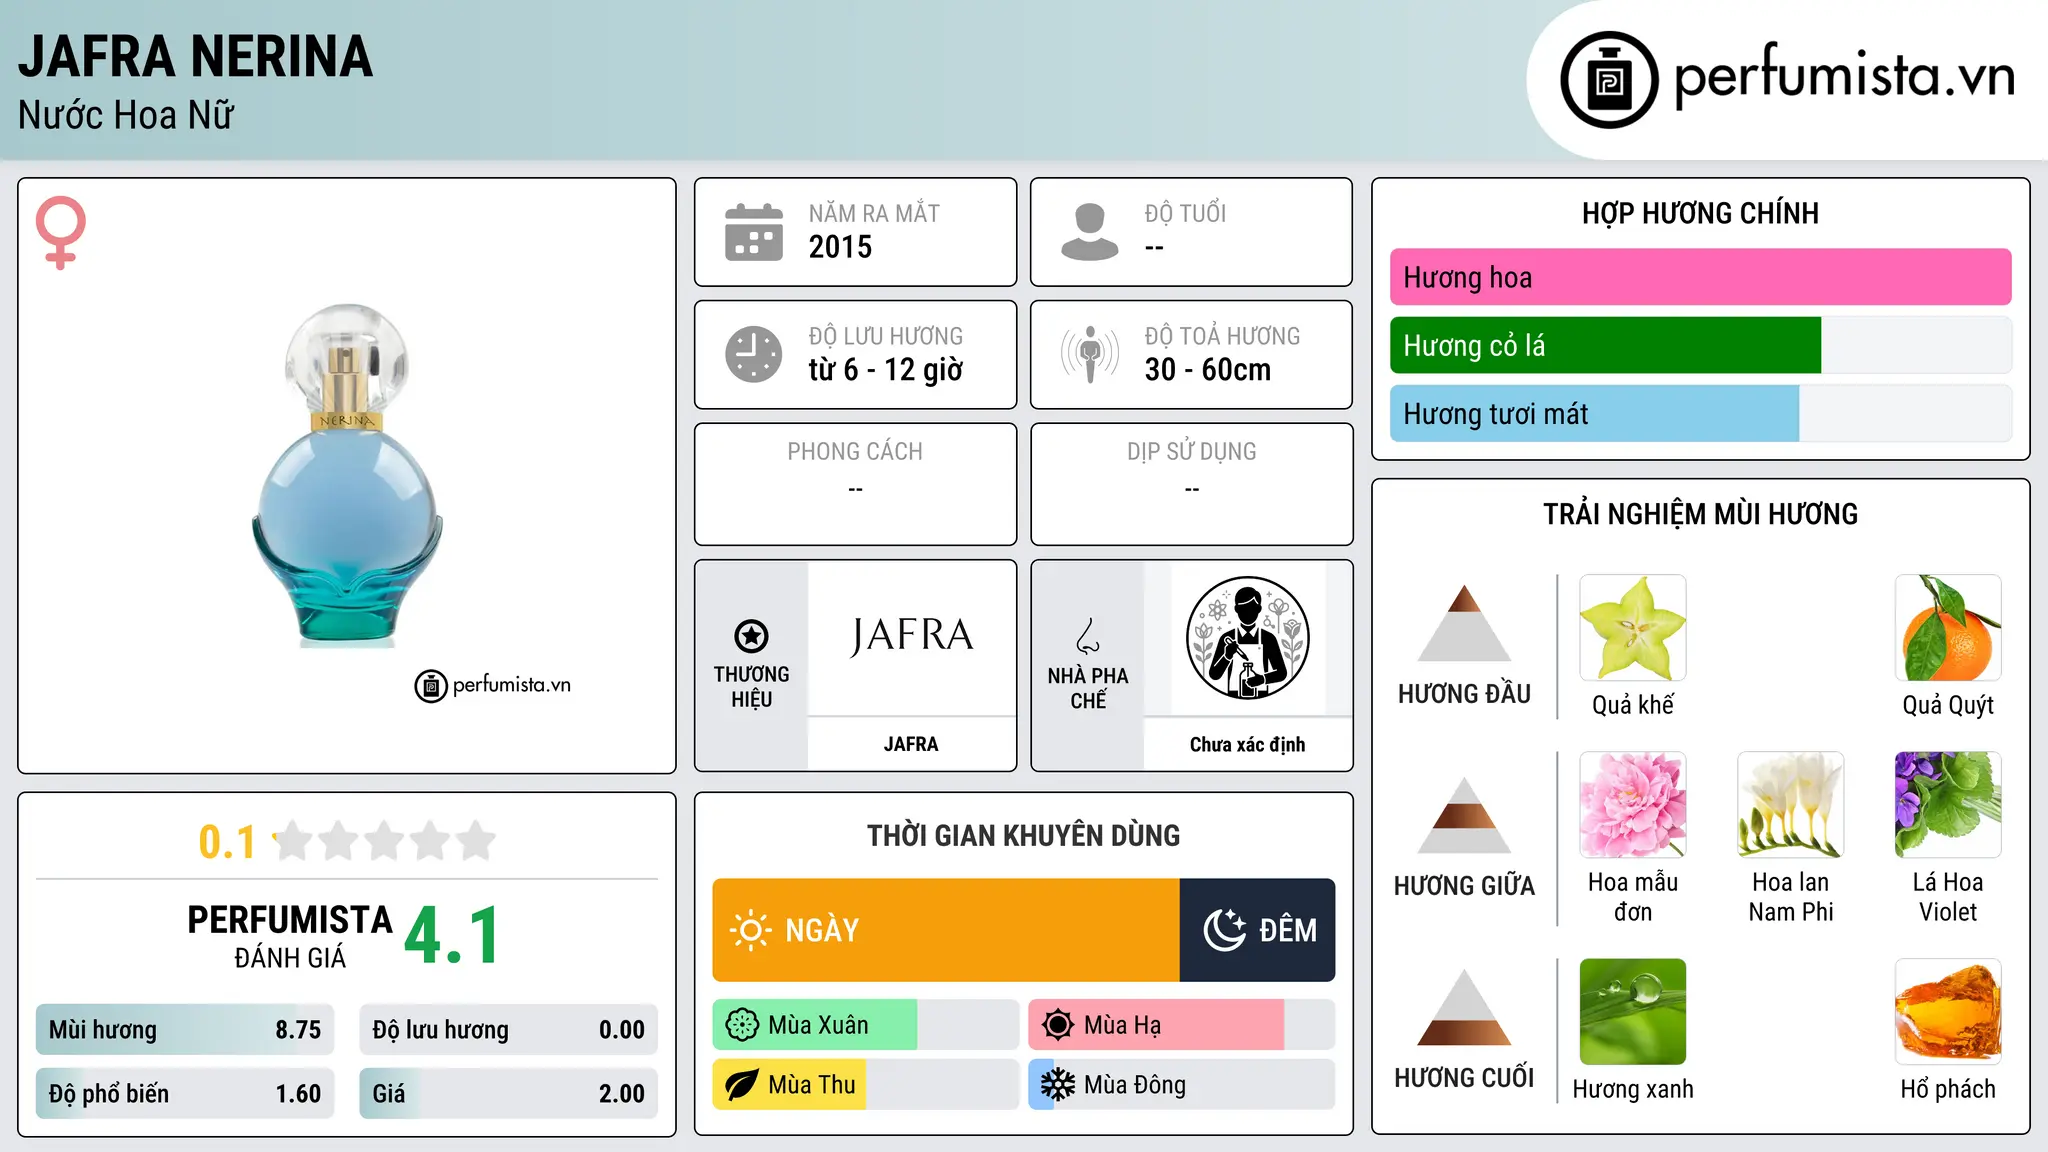
Task: Click the Chưa xác định perfumer label
Action: tap(1247, 744)
